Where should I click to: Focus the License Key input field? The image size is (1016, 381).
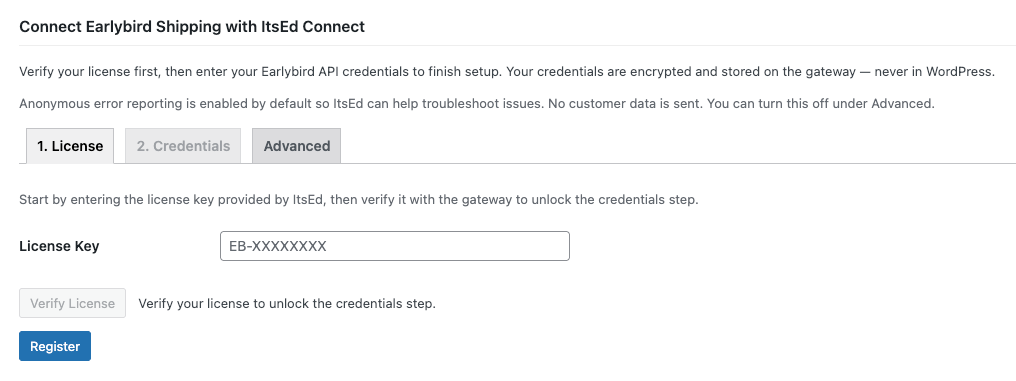point(395,246)
